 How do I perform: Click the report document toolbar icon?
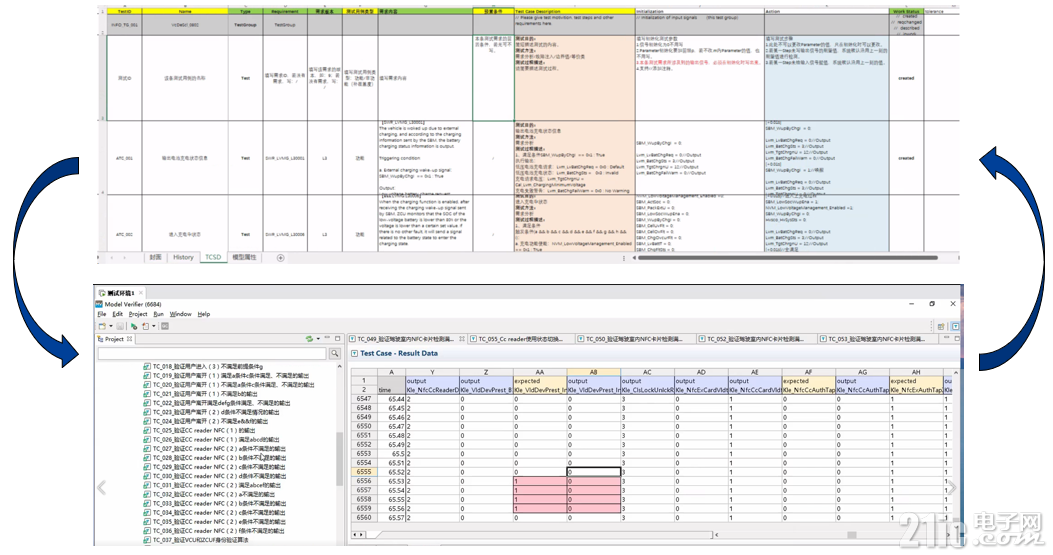click(x=145, y=327)
